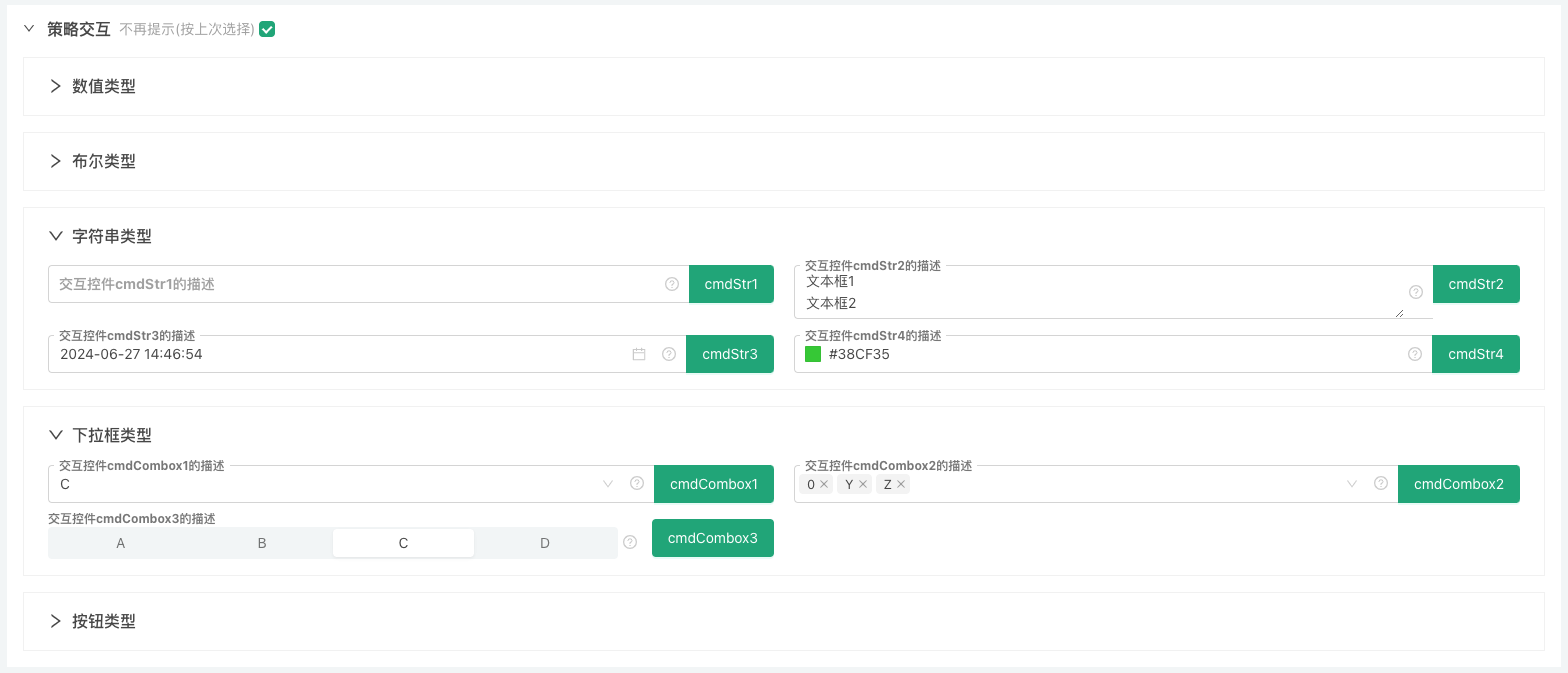The height and width of the screenshot is (673, 1568).
Task: Select segment B in cmdCombox3
Action: tap(262, 543)
